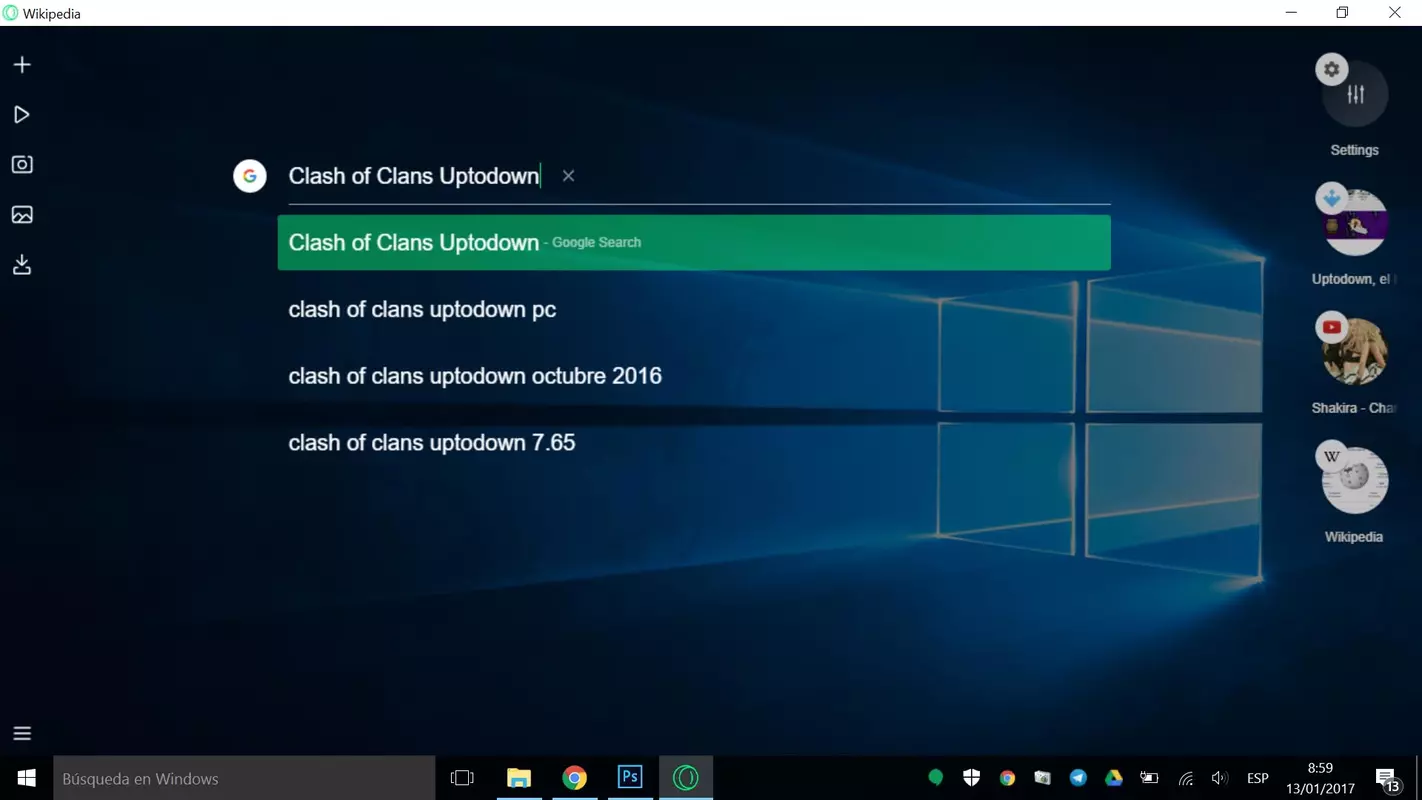The width and height of the screenshot is (1422, 800).
Task: Click the Google search engine icon
Action: point(250,176)
